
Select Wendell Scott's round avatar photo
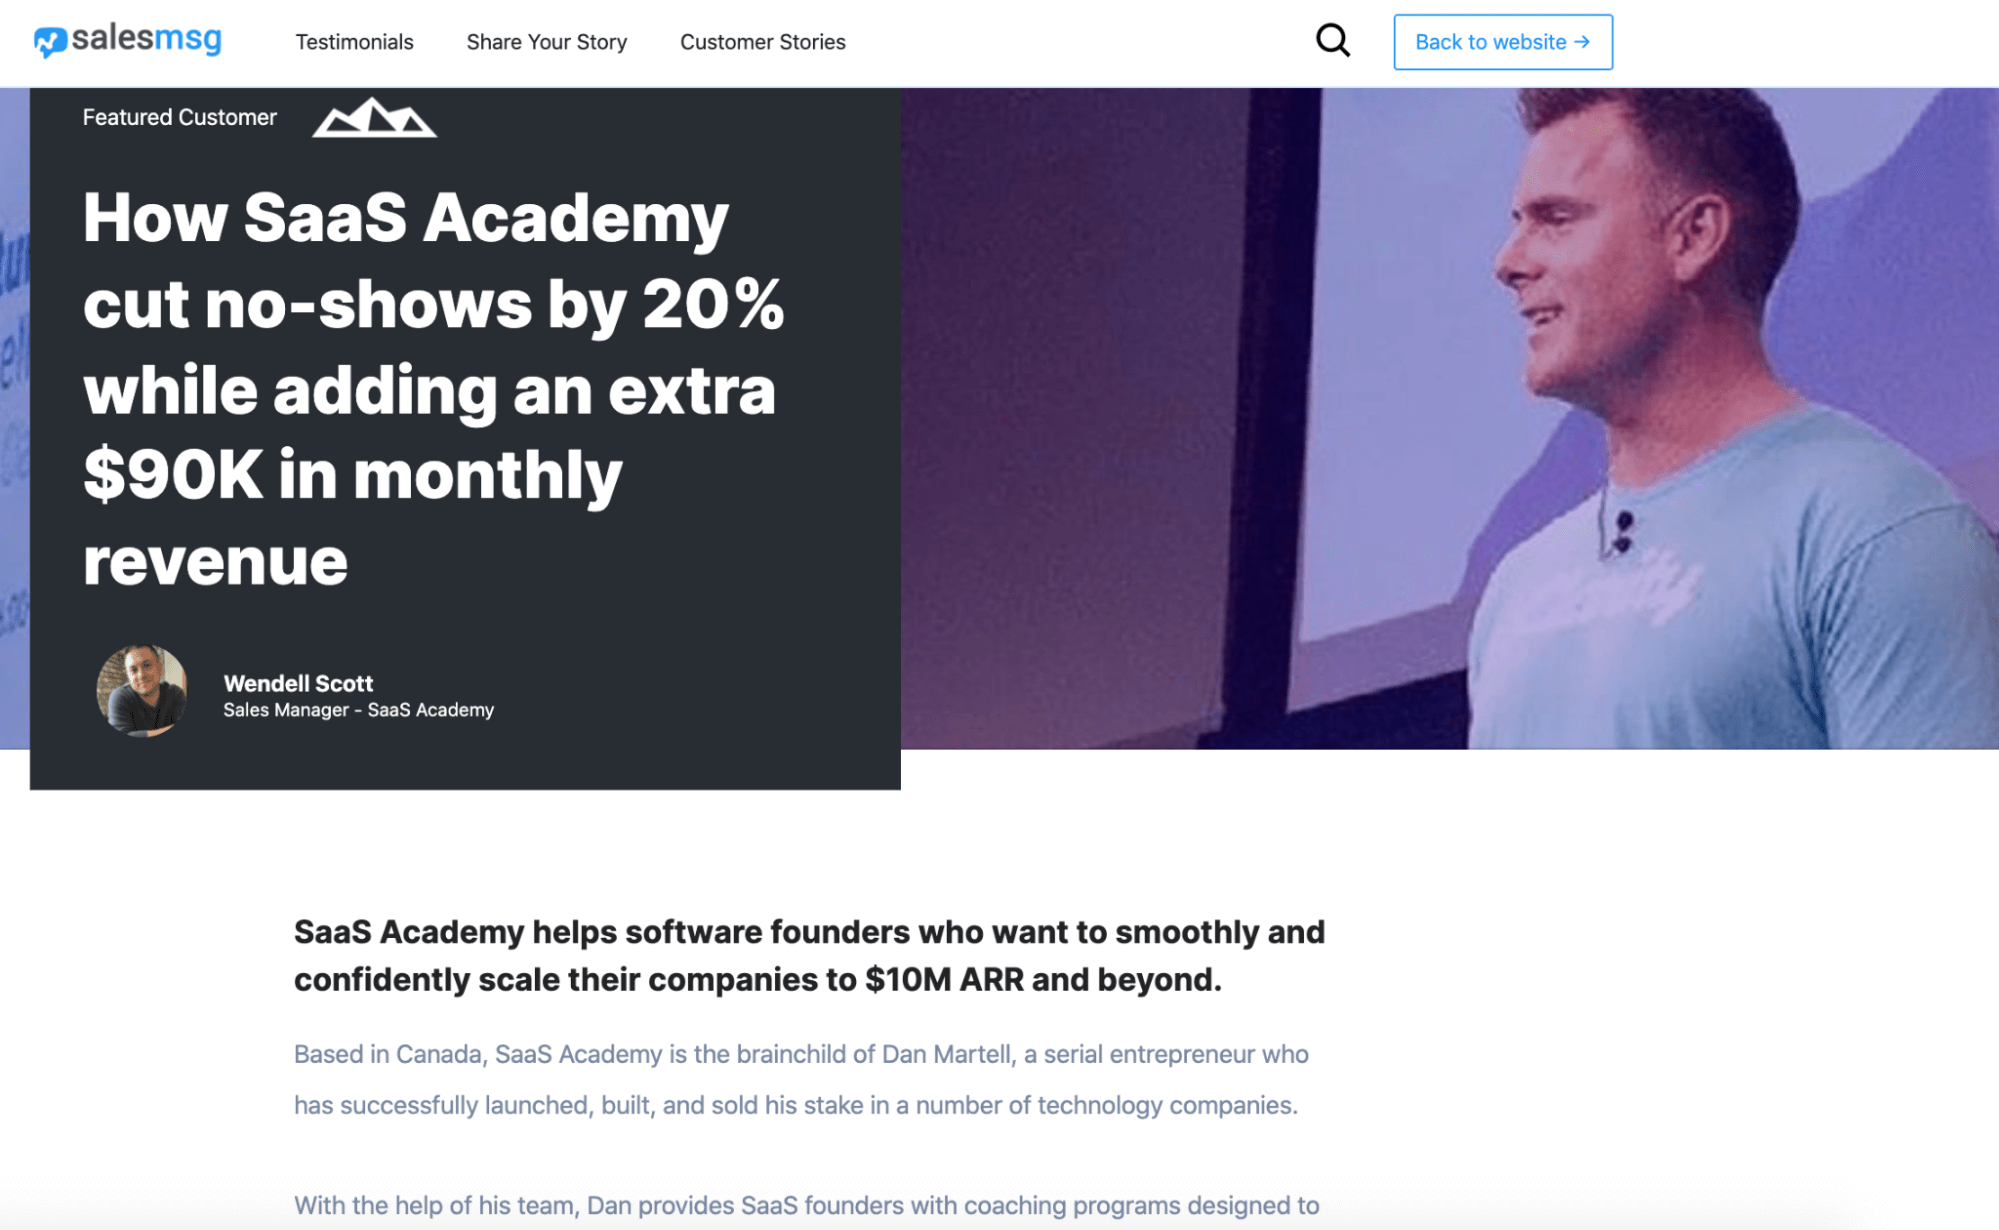pos(141,691)
